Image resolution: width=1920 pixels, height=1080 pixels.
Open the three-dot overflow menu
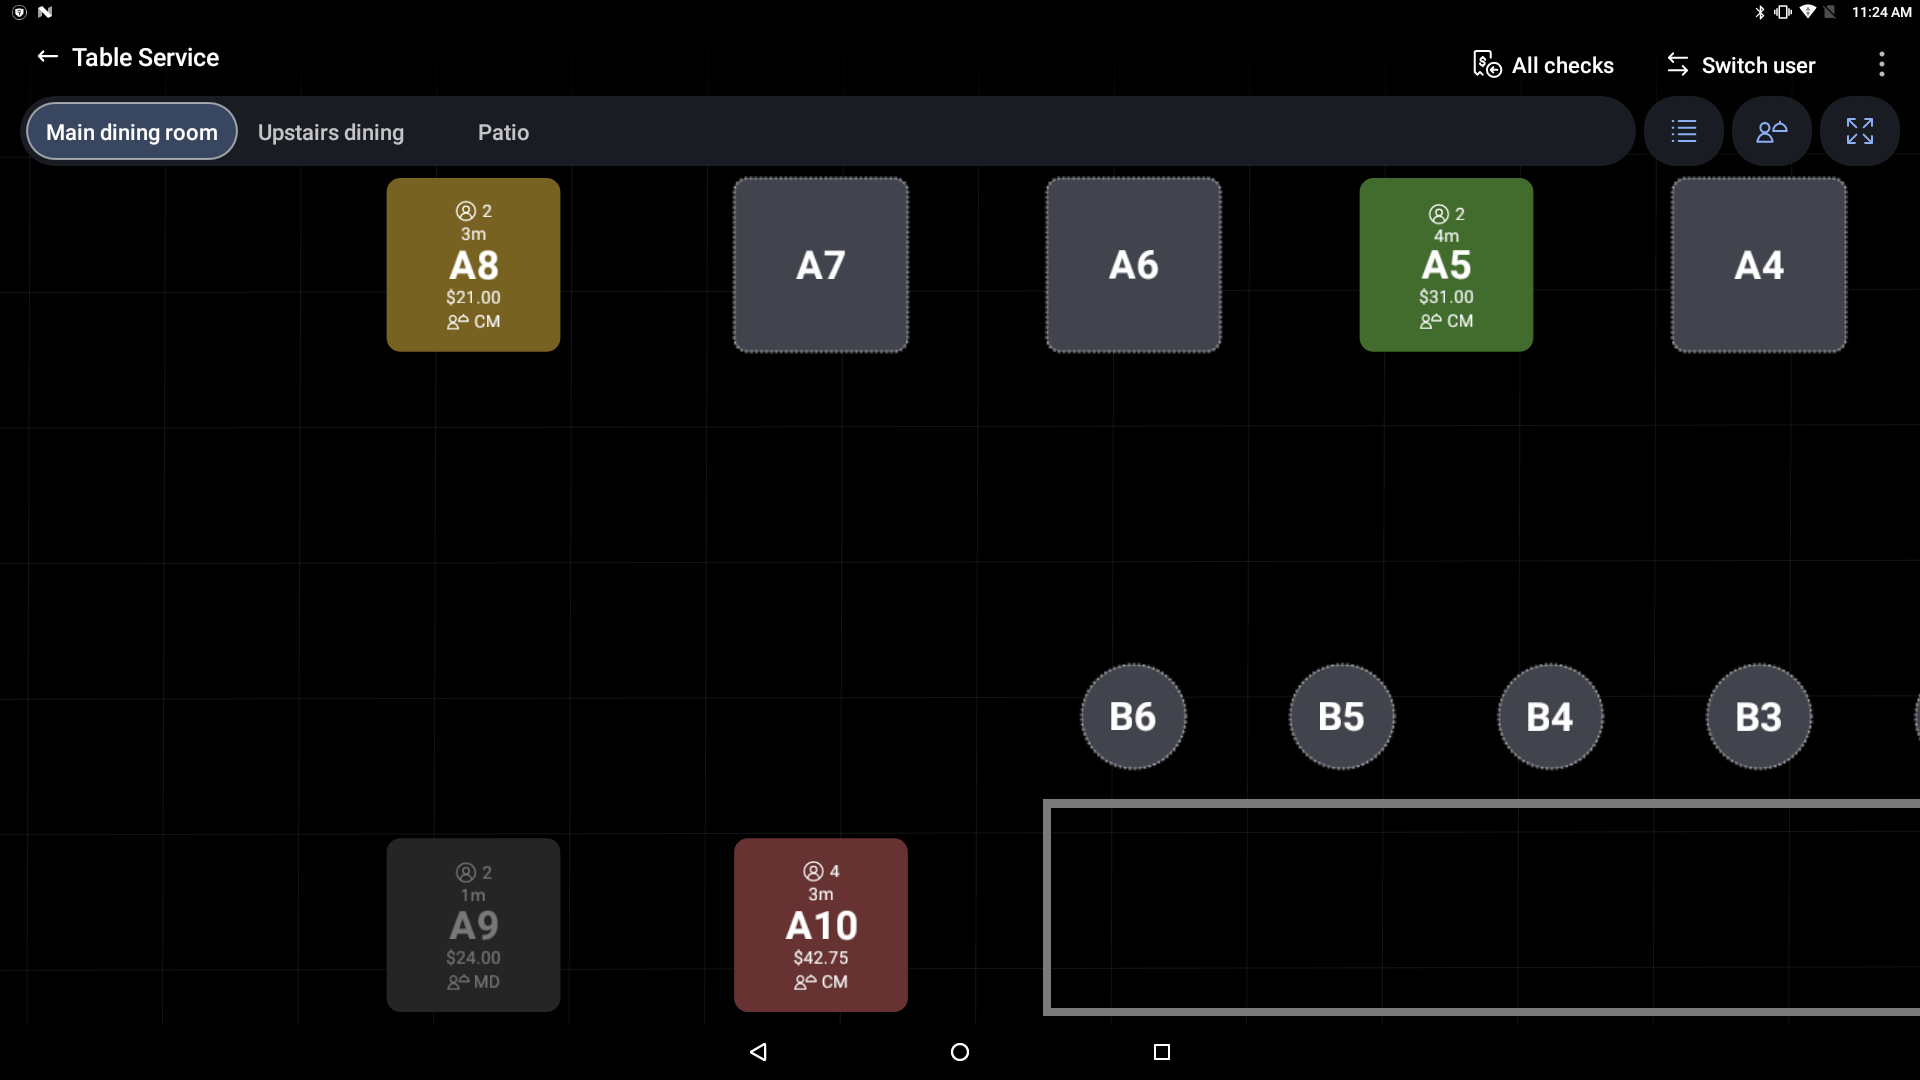tap(1881, 64)
